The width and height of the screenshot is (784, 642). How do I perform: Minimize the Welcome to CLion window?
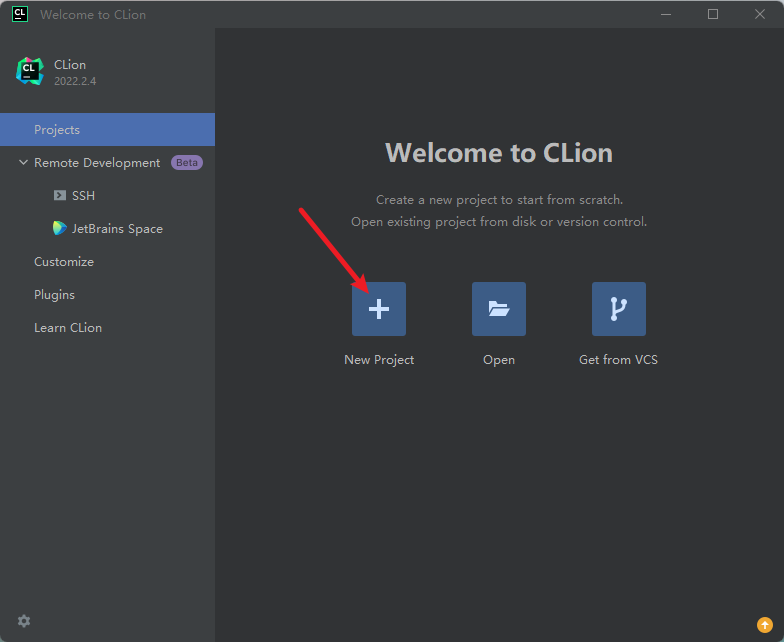tap(666, 14)
